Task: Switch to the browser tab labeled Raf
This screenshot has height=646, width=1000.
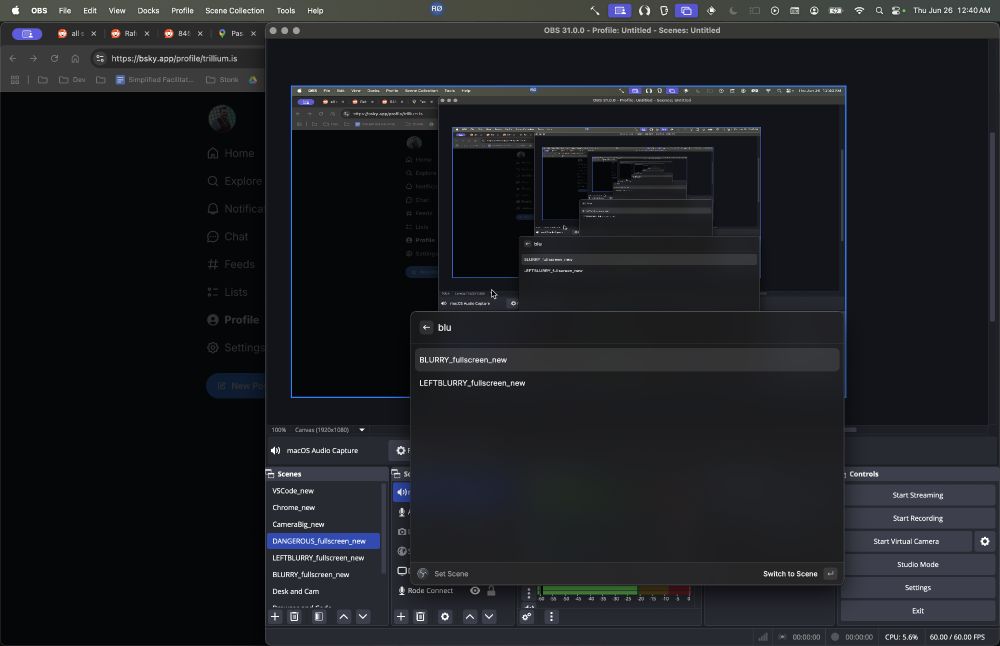Action: (130, 33)
